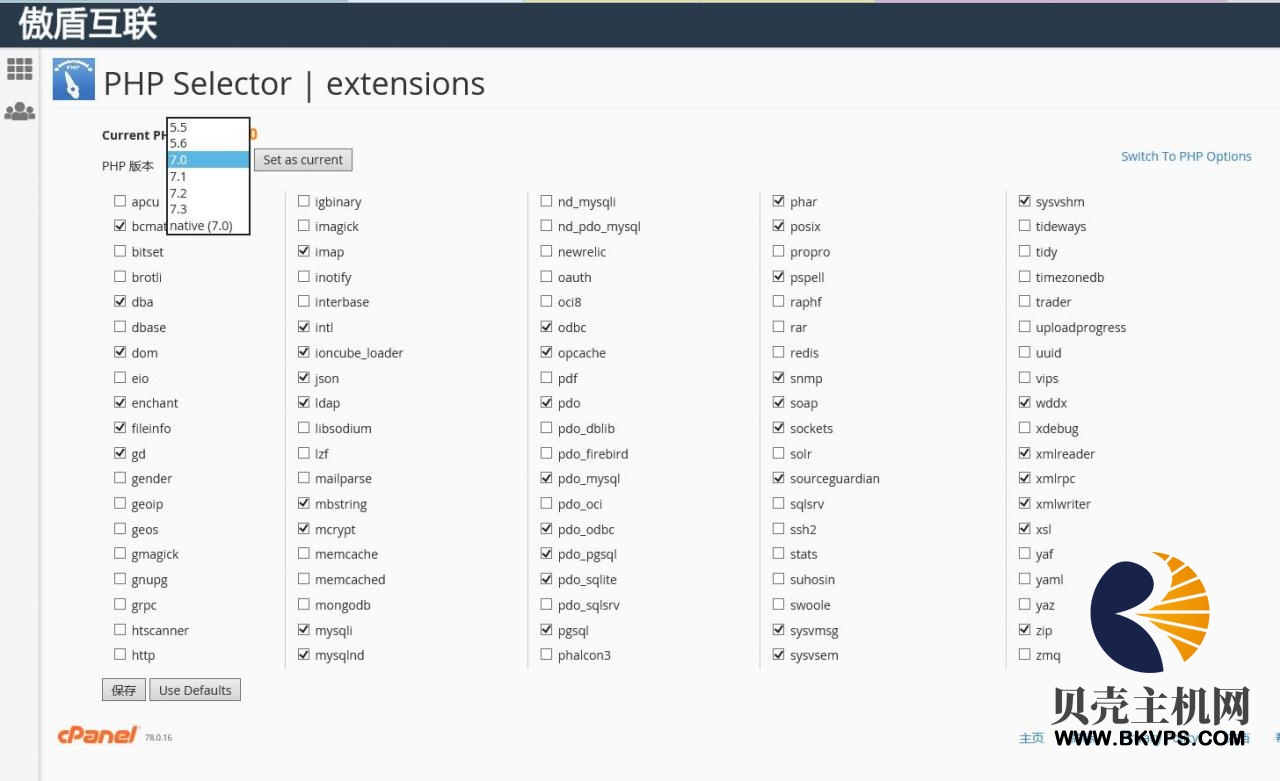
Task: Click the 保存 save button
Action: 124,690
